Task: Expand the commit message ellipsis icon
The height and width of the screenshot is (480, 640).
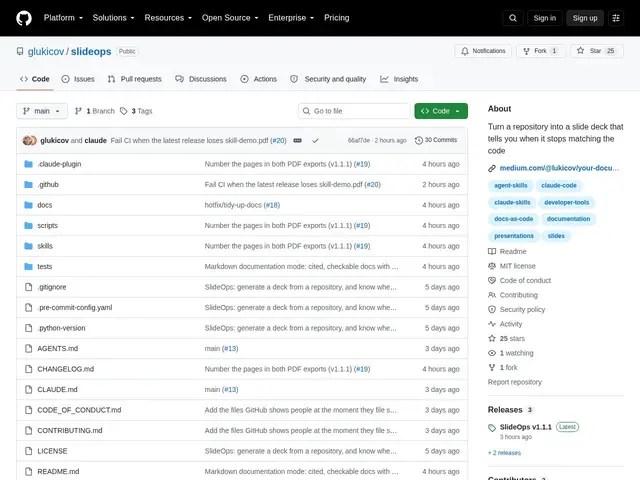Action: 298,140
